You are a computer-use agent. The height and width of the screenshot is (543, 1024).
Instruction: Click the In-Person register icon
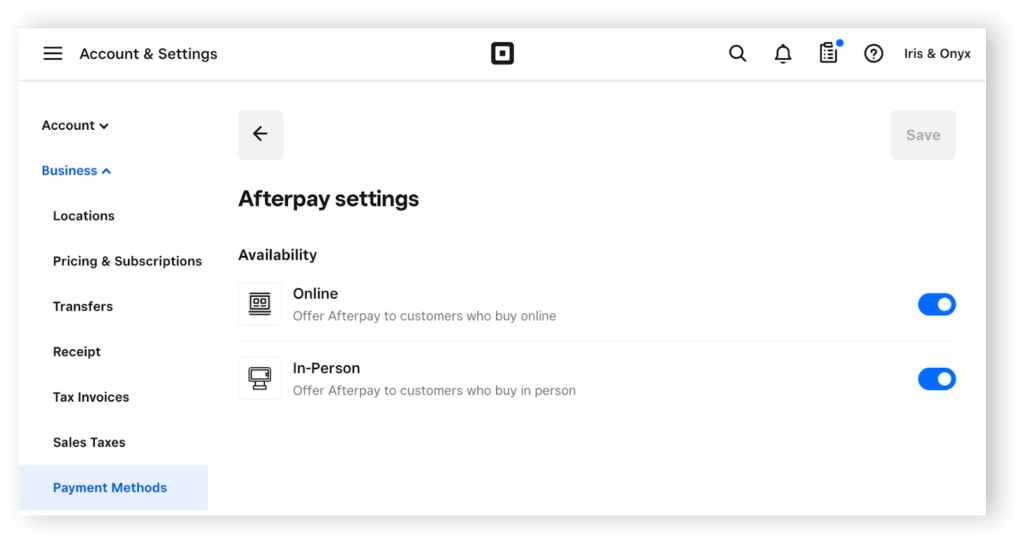[260, 379]
